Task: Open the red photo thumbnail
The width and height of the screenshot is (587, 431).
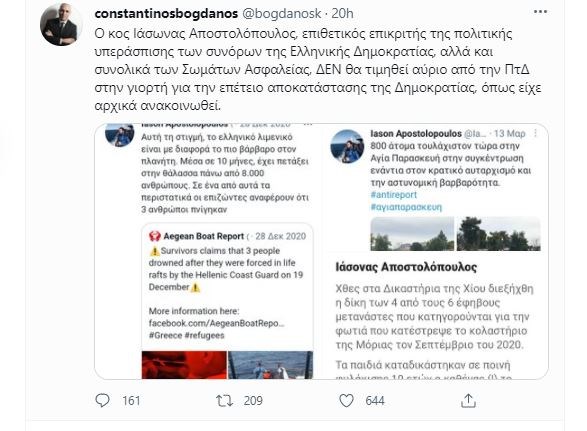Action: pyautogui.click(x=184, y=365)
